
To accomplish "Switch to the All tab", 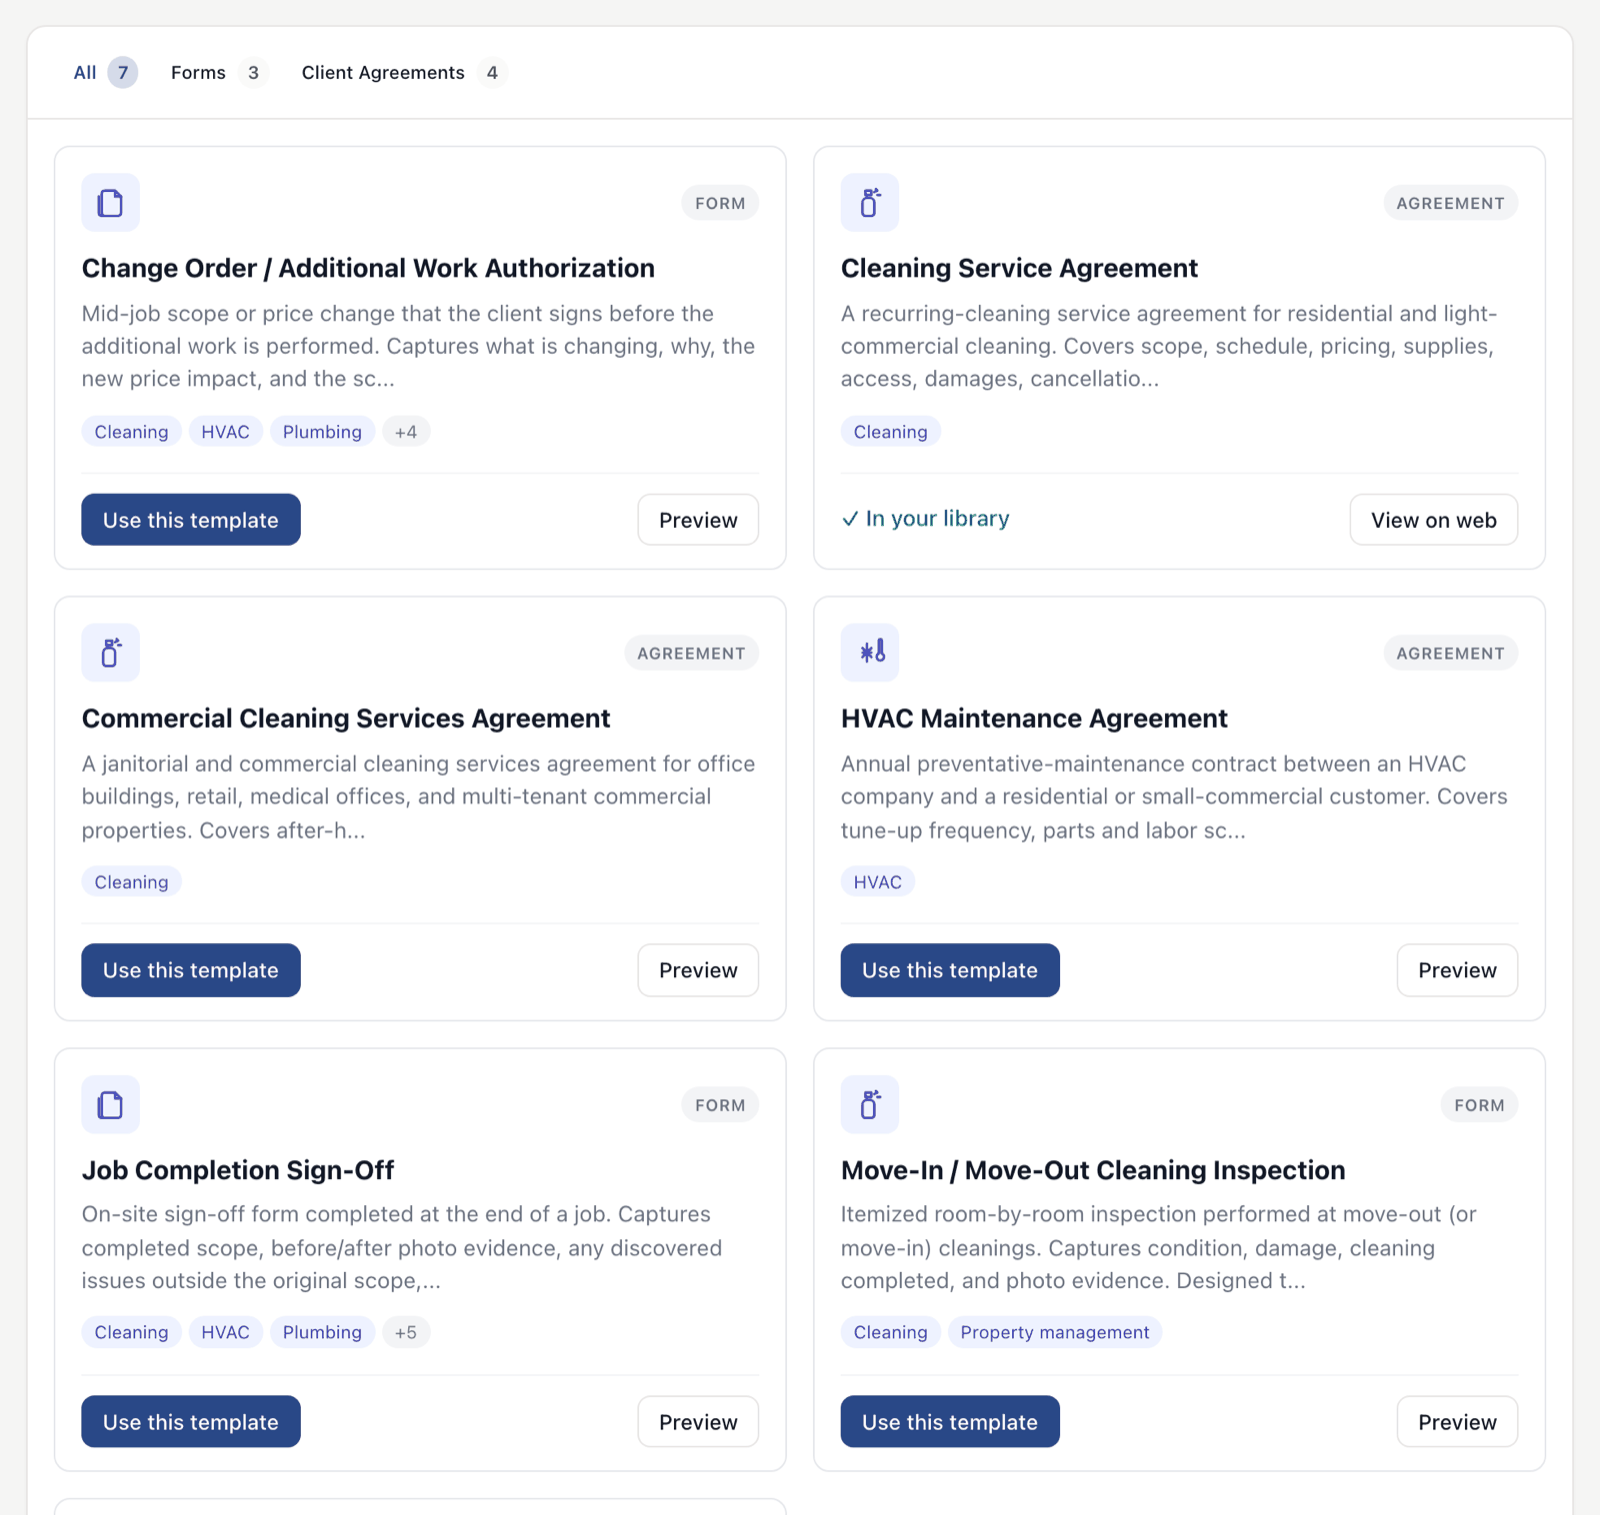I will pos(104,72).
